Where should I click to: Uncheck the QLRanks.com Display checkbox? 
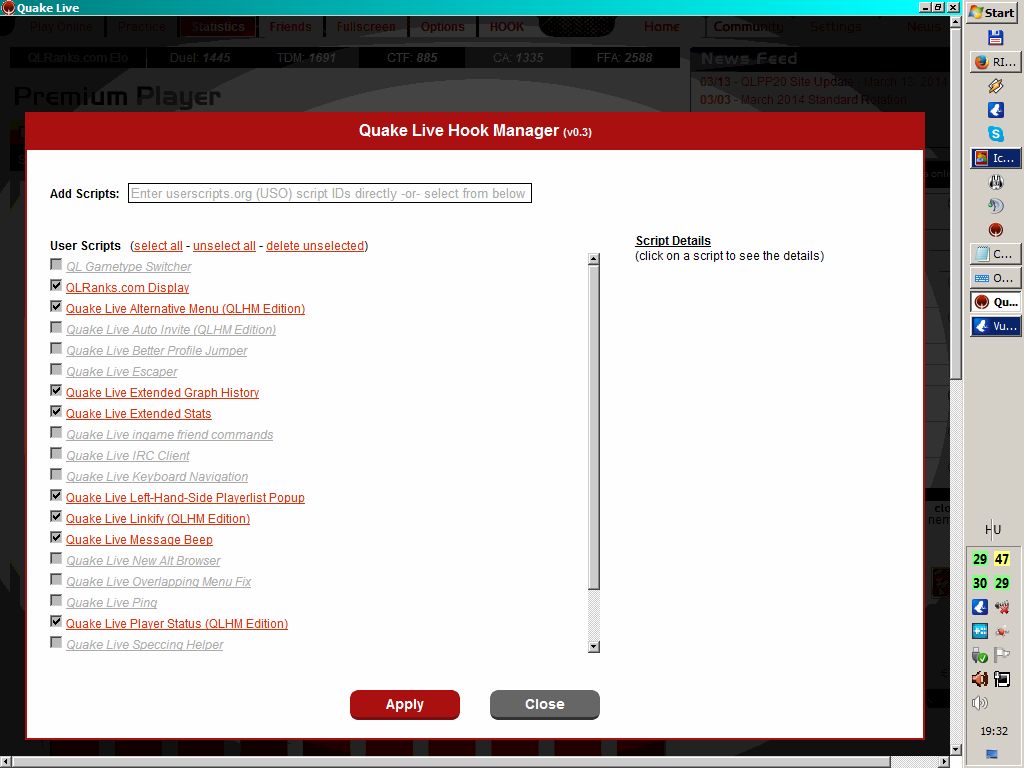tap(56, 285)
